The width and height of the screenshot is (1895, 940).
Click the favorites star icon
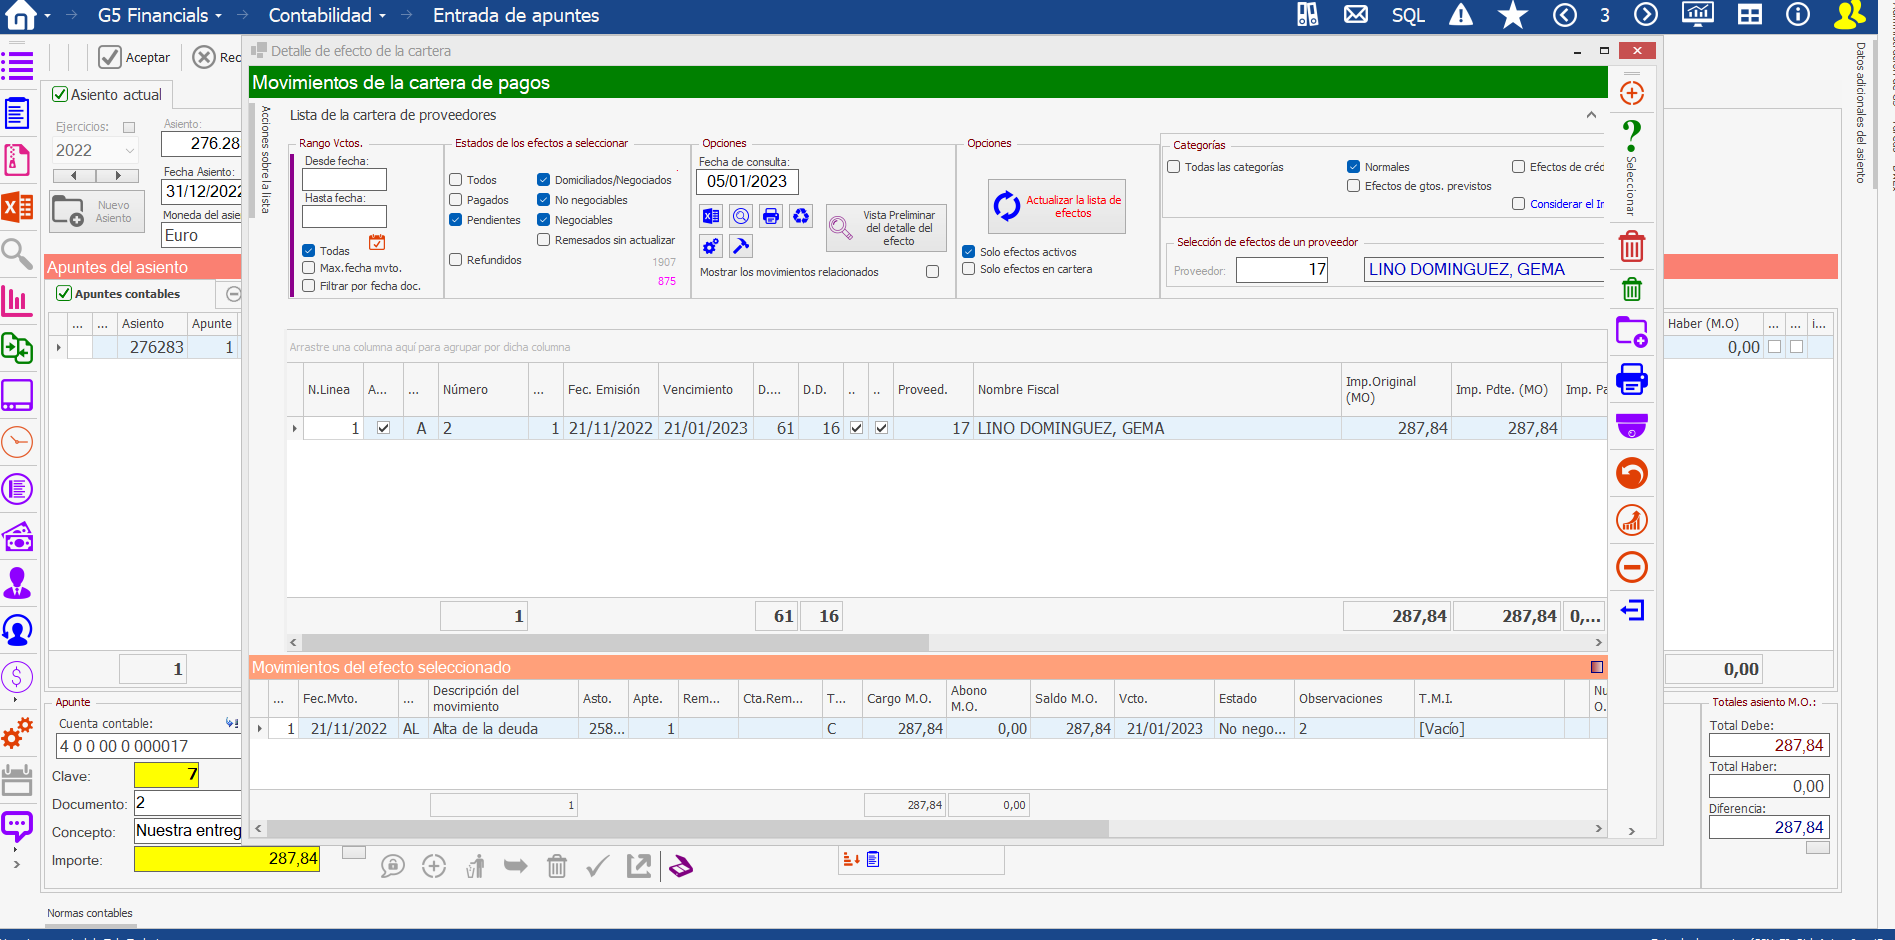1512,15
